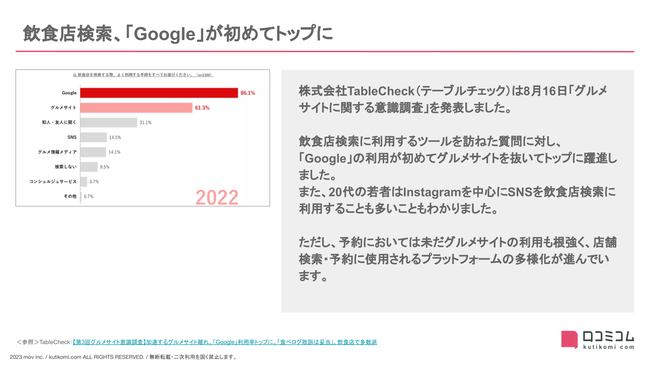Click the 61.3% value label
650x366 pixels.
(202, 108)
